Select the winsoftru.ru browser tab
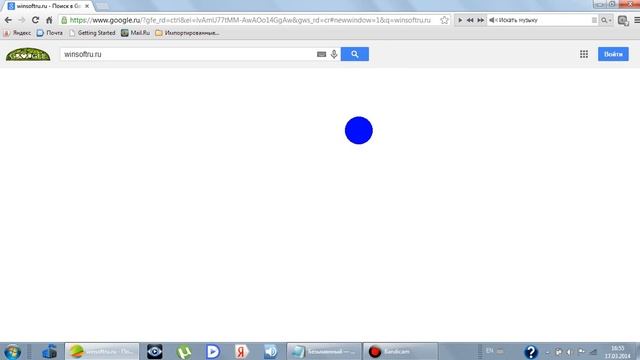 coord(48,6)
